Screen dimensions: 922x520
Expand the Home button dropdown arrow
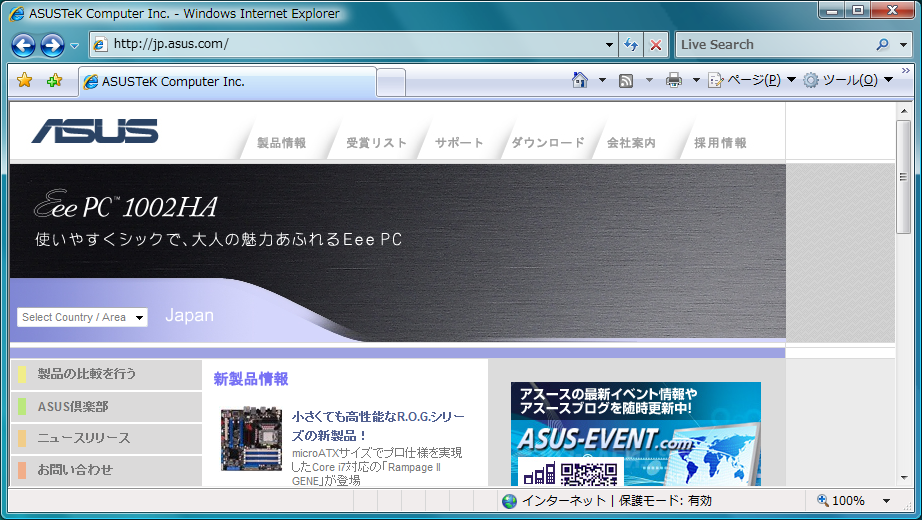click(602, 80)
